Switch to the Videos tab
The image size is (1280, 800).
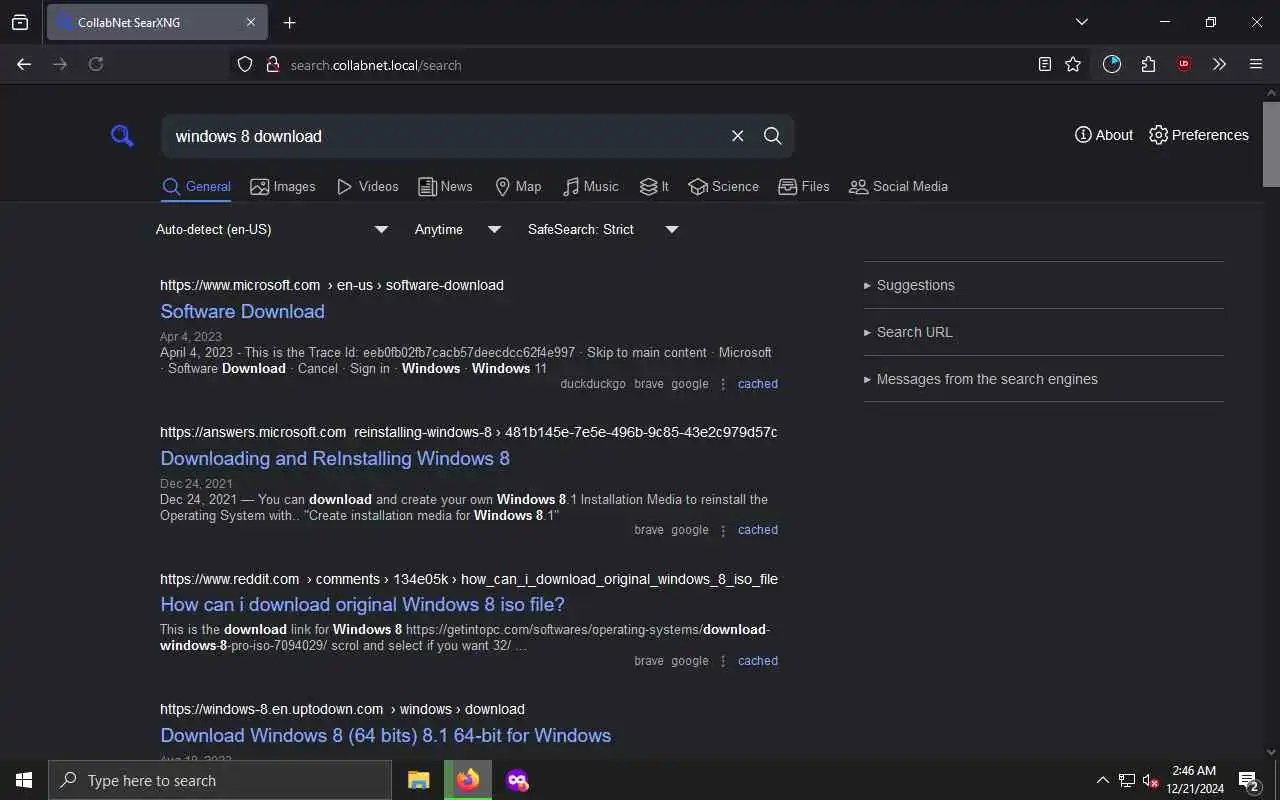pos(367,187)
